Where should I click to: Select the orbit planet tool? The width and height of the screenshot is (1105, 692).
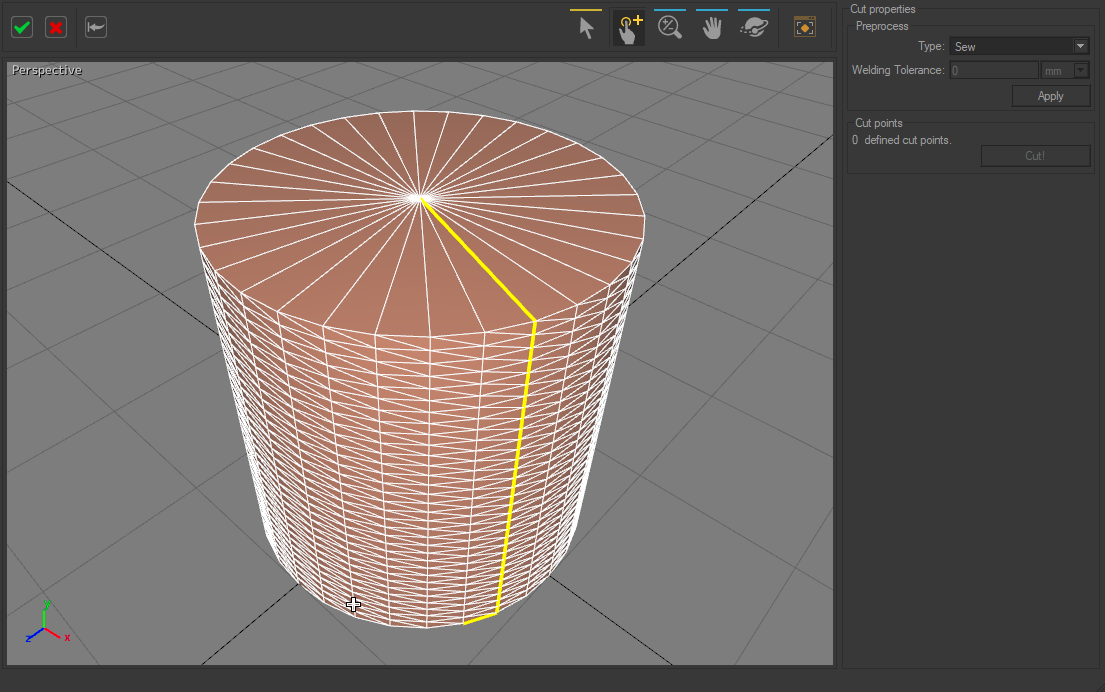pos(753,28)
